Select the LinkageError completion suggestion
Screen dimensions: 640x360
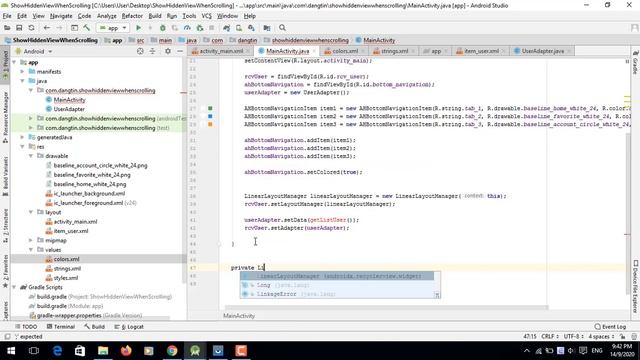(x=337, y=294)
